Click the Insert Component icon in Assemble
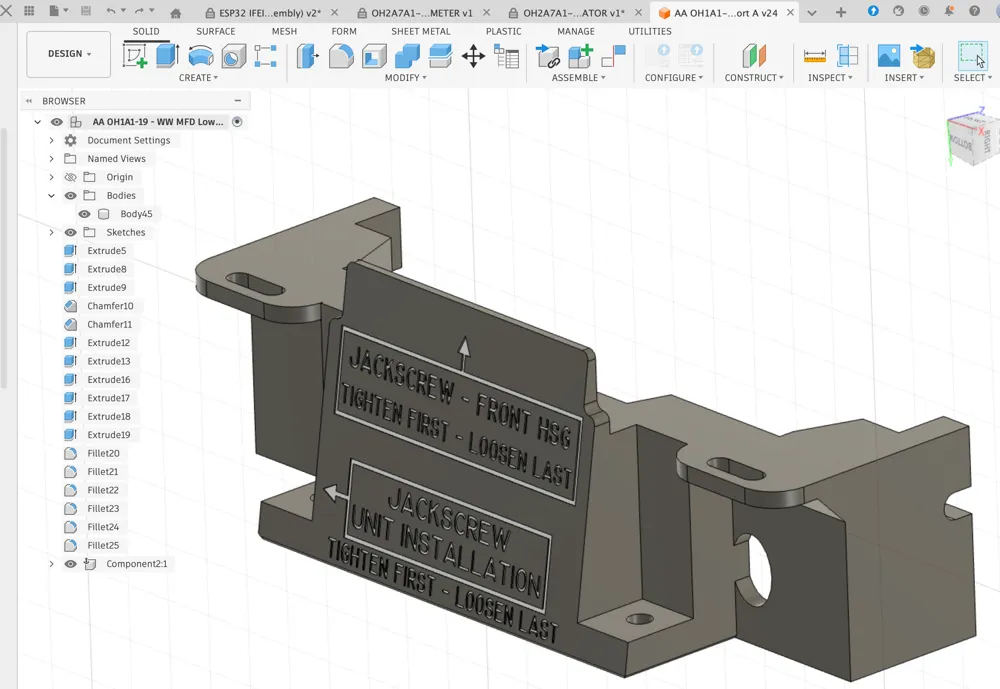1000x689 pixels. pyautogui.click(x=548, y=56)
